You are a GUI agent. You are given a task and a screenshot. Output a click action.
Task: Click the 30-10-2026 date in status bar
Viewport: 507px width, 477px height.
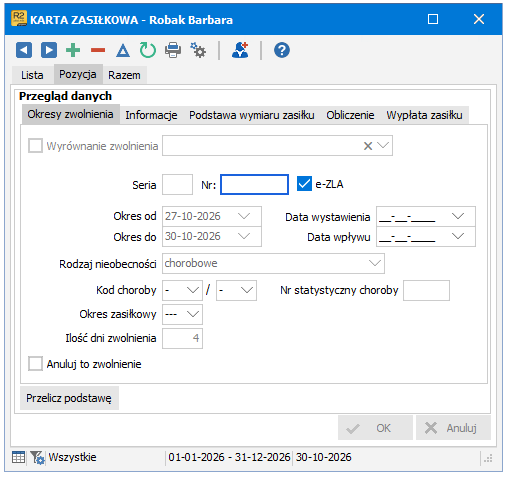click(x=323, y=457)
